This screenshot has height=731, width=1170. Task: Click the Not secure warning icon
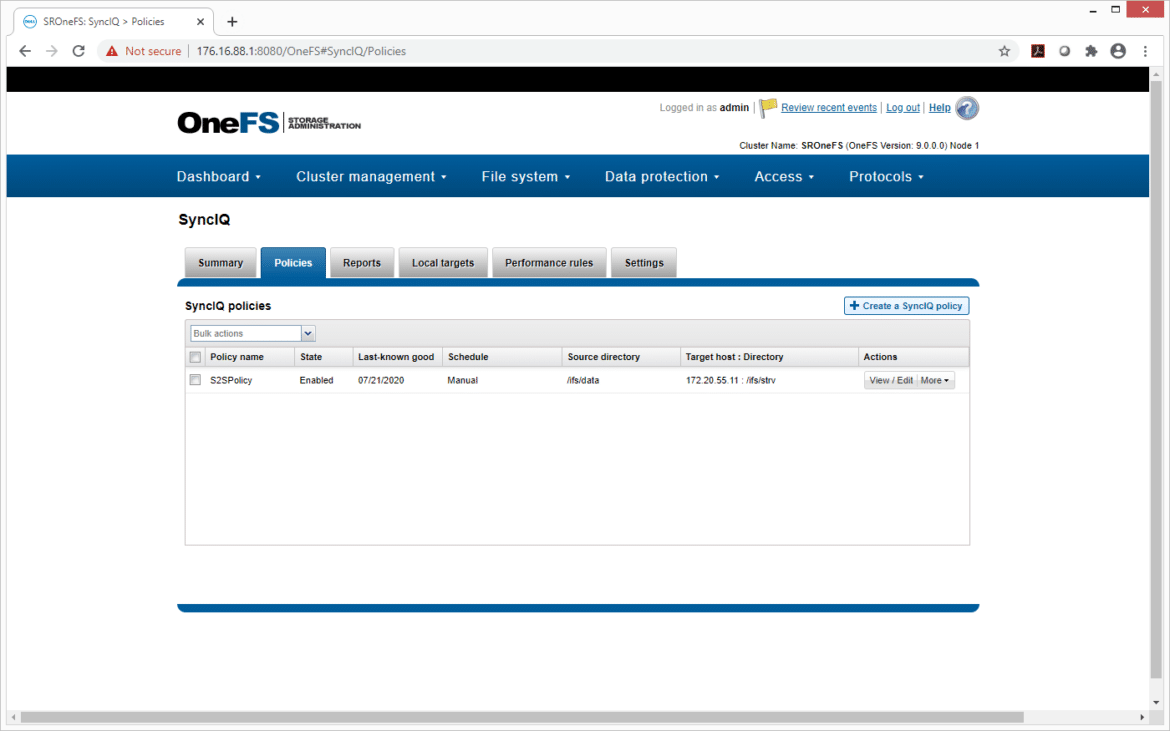[x=112, y=51]
